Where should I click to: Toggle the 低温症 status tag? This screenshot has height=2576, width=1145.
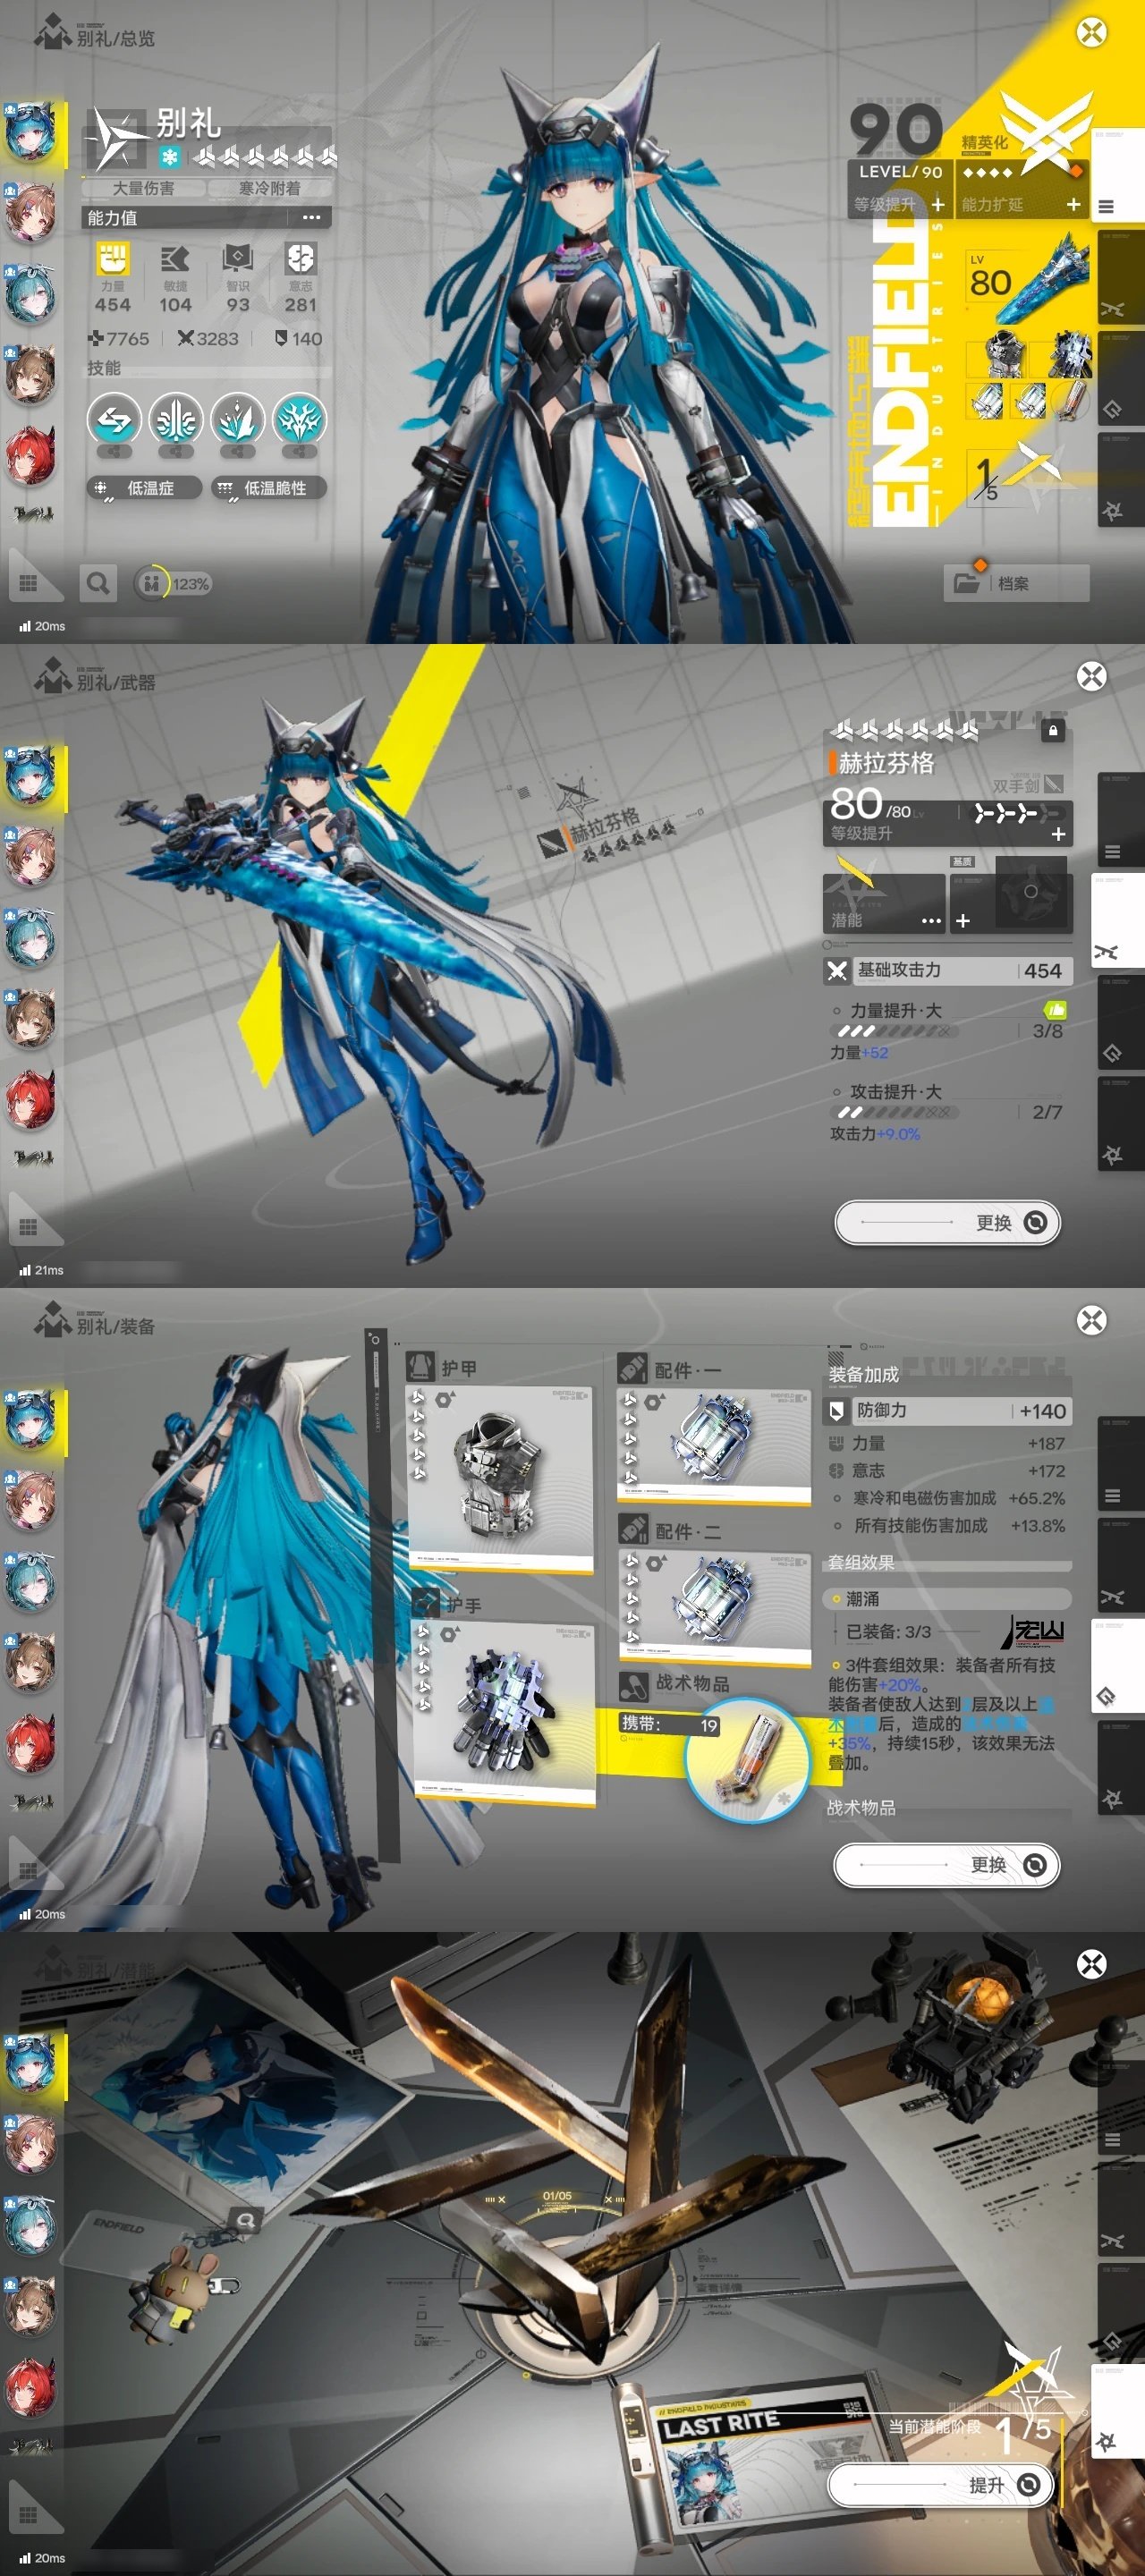click(146, 487)
